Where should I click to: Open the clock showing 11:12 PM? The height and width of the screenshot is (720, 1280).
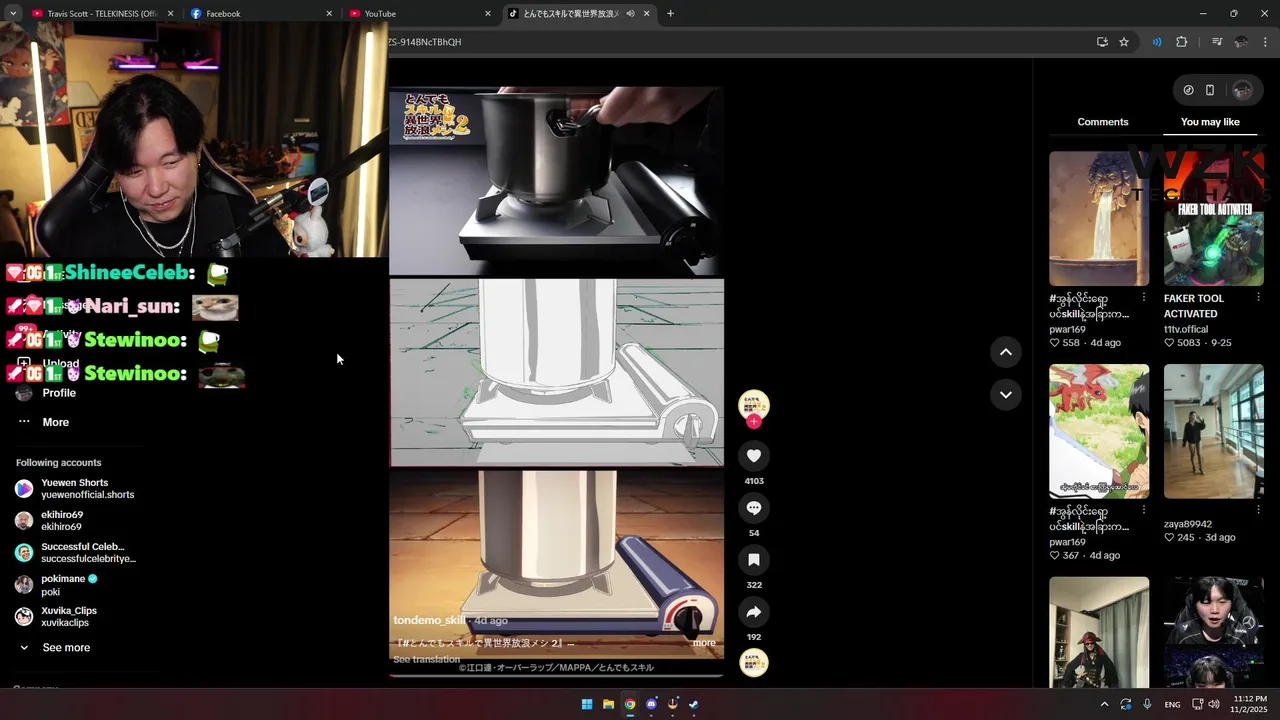[x=1250, y=704]
